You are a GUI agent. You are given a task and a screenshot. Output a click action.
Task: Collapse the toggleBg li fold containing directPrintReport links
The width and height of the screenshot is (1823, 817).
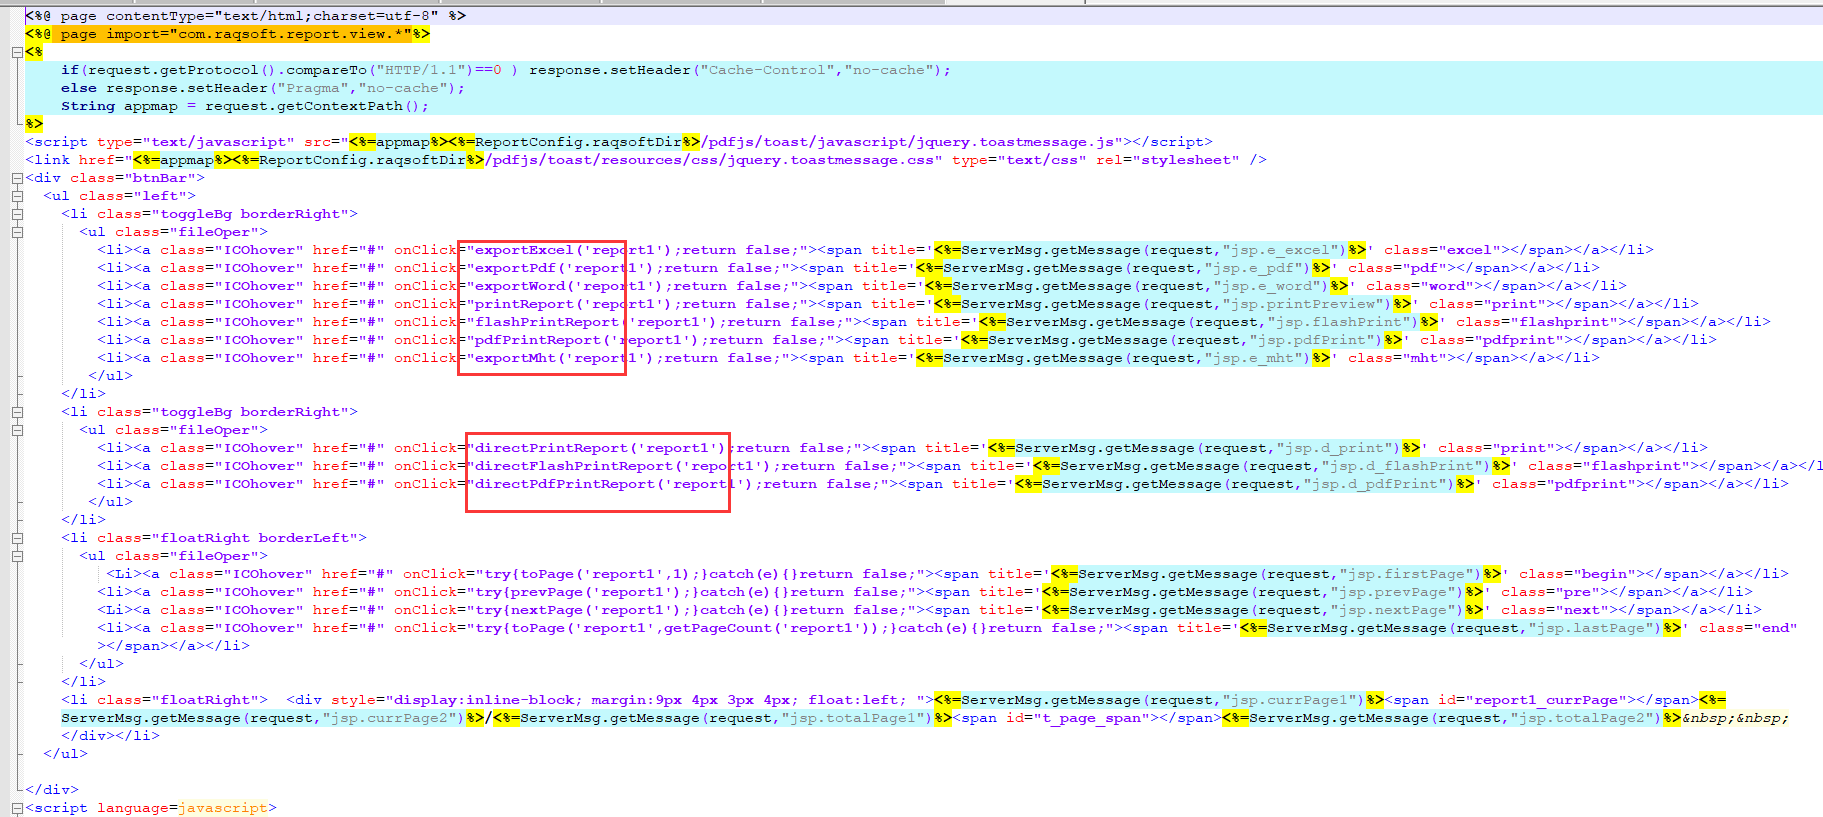tap(17, 412)
